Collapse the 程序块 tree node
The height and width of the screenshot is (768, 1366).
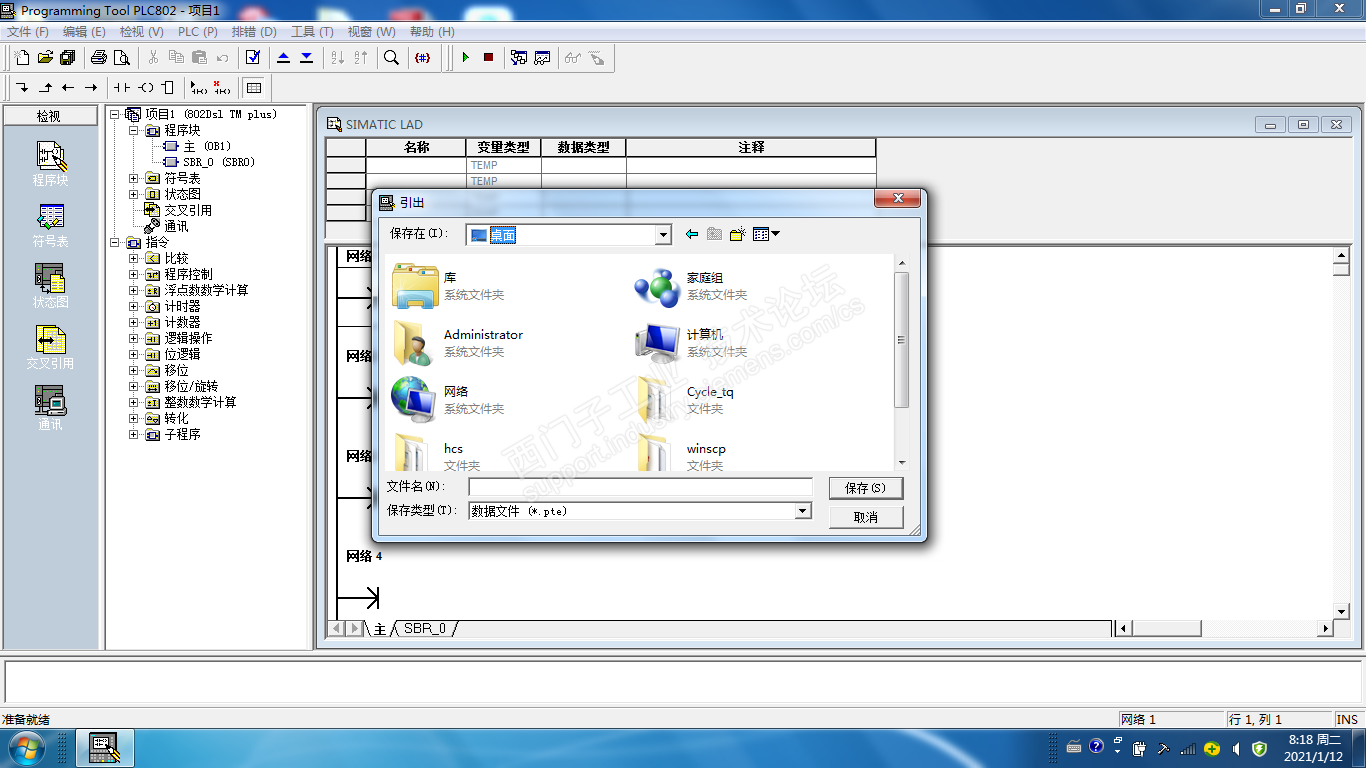(x=134, y=130)
